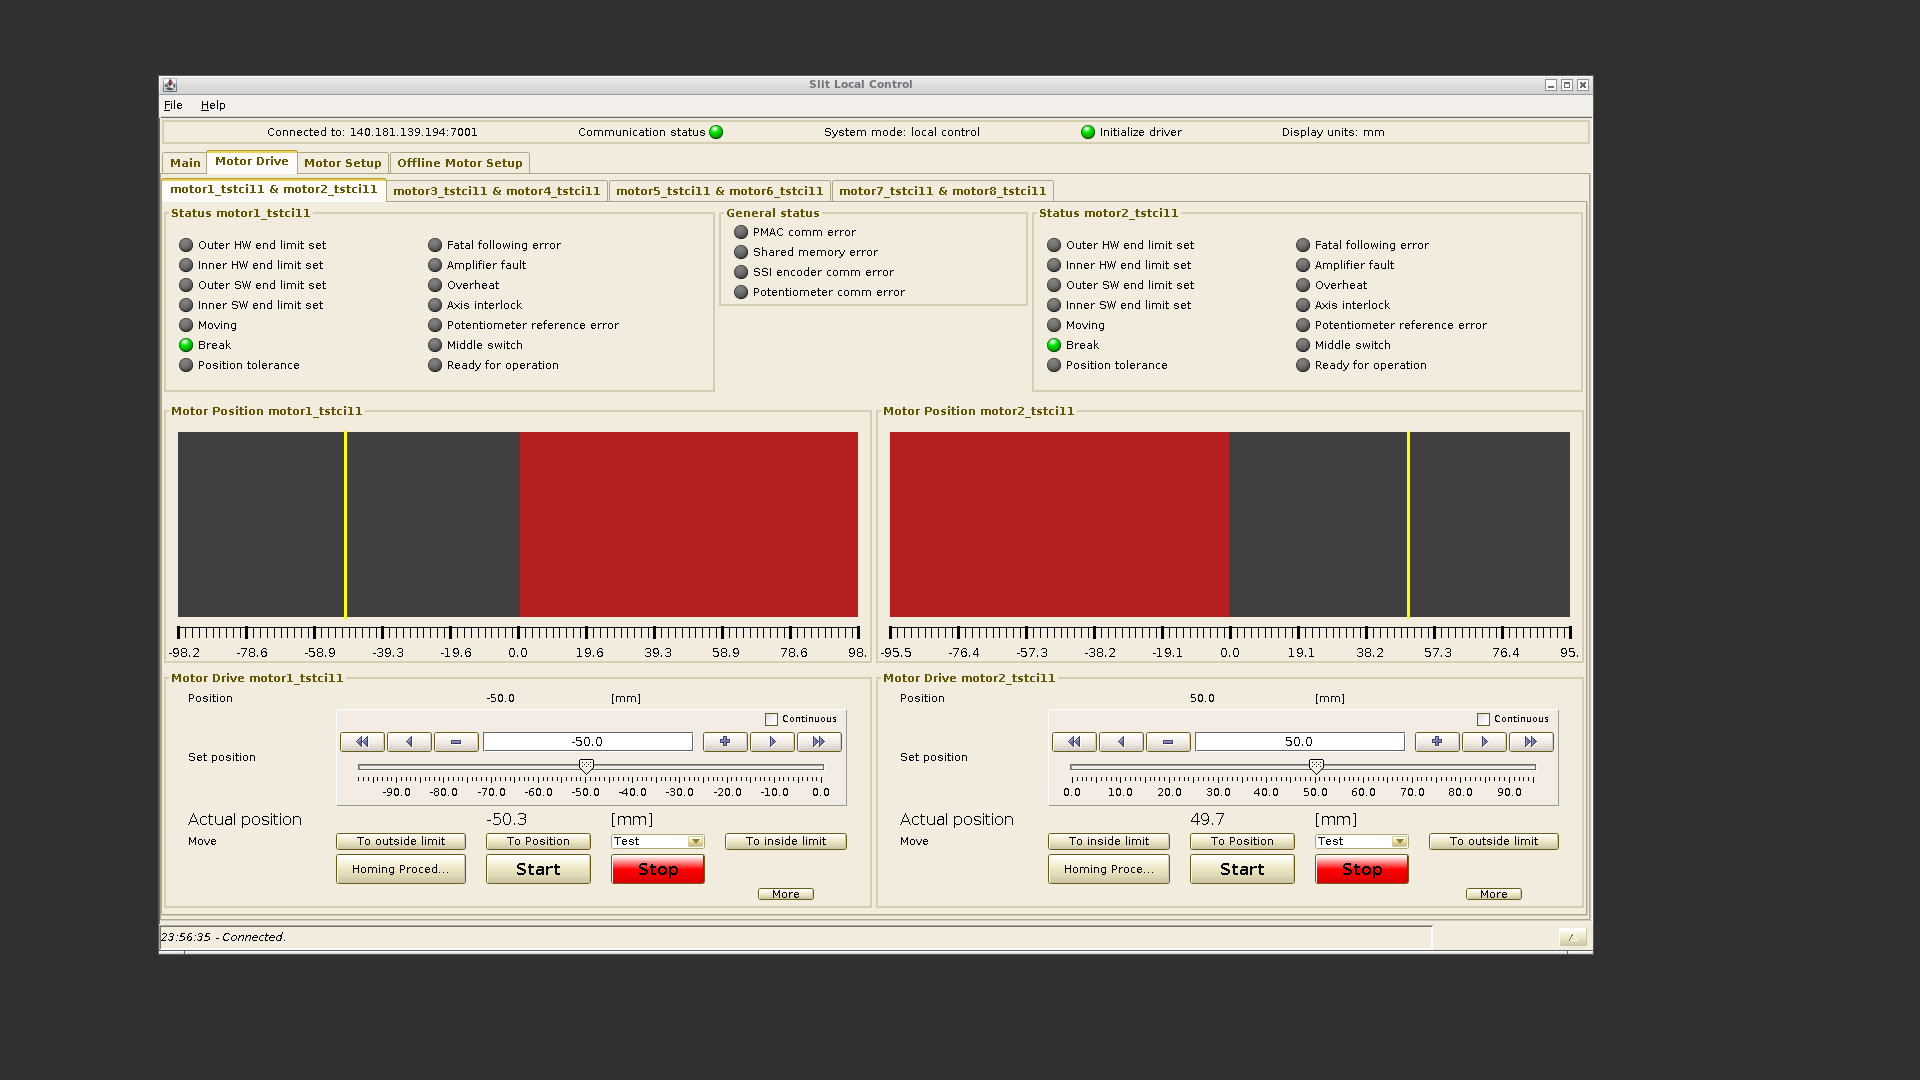Screen dimensions: 1920x1080
Task: Click motor2 yellow position marker in graph
Action: (1409, 524)
